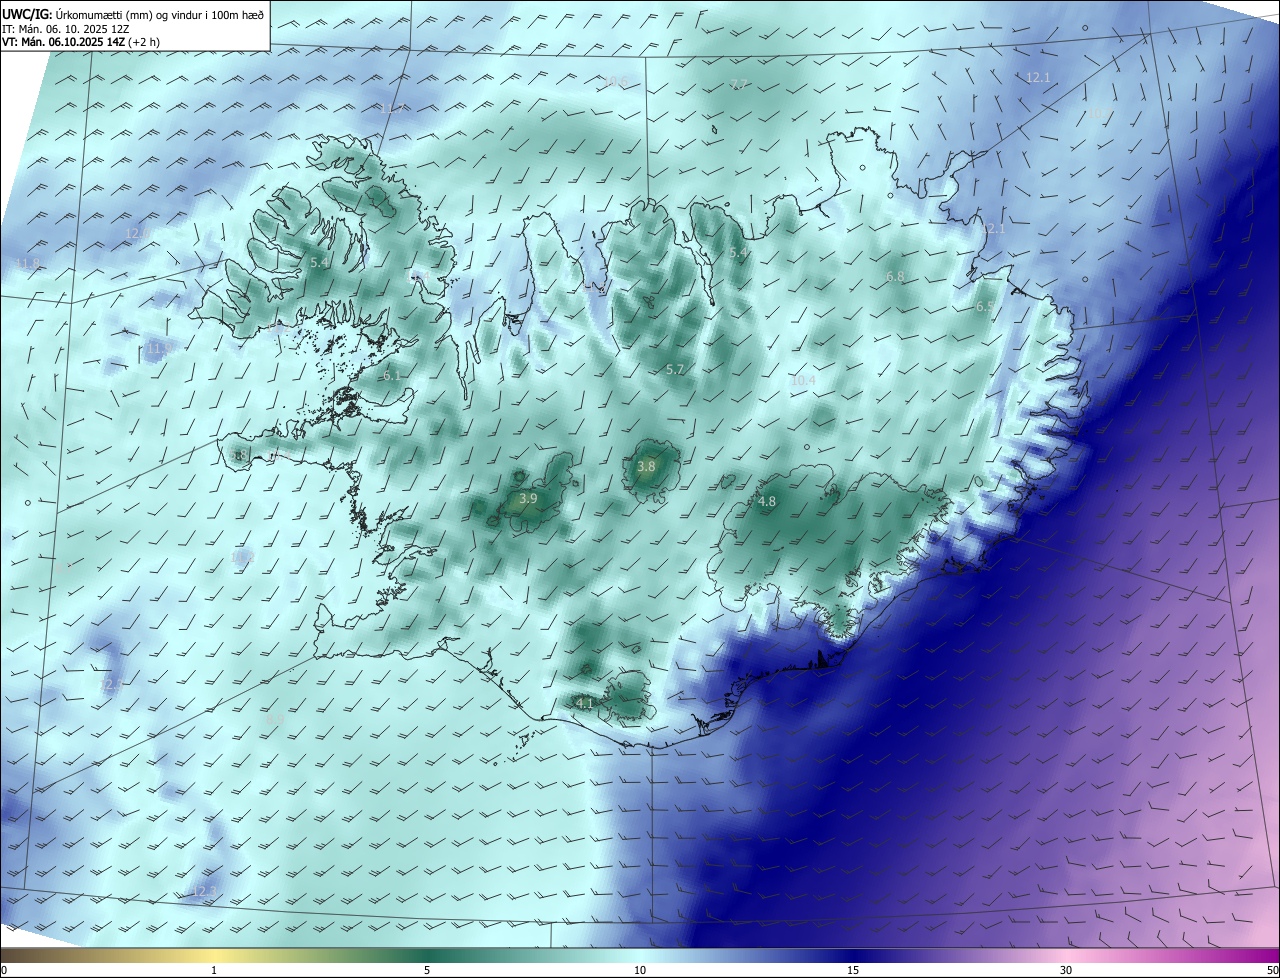
Task: Click the 'VT: Mán. 06.10.2025 14Z (+2 h)' line
Action: point(81,42)
